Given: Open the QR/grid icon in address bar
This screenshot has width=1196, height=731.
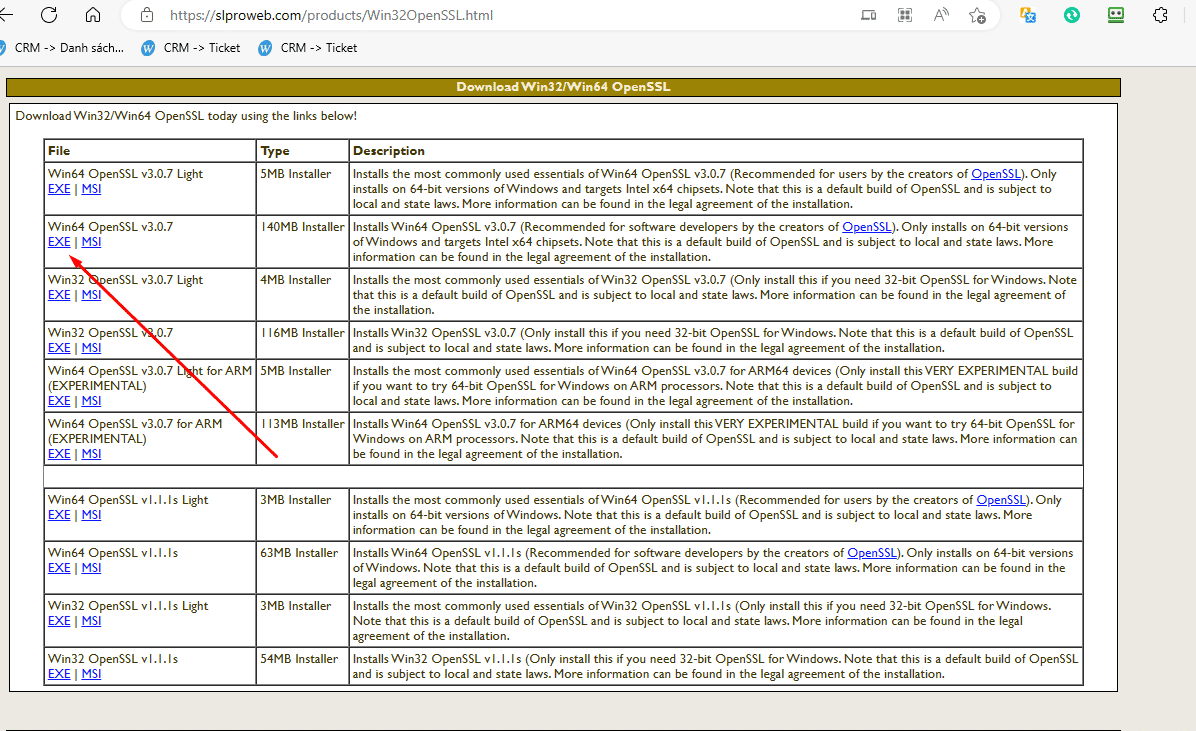Looking at the screenshot, I should (905, 15).
